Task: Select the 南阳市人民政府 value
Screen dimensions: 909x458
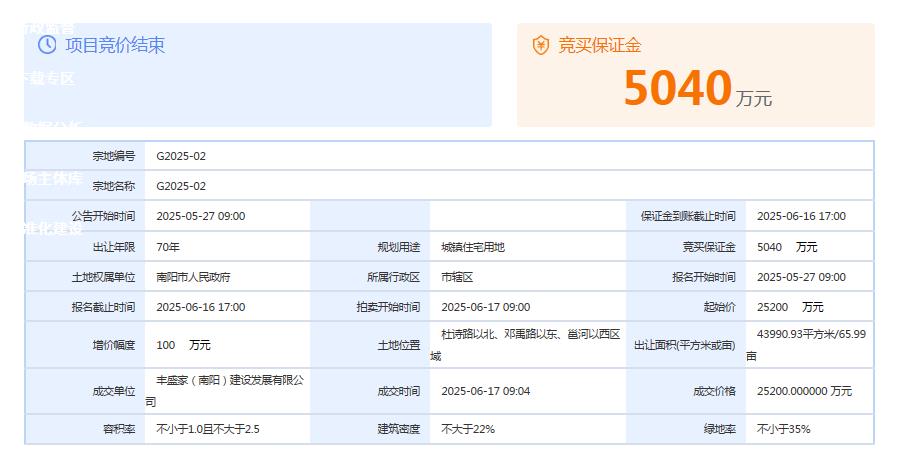Action: pos(193,277)
